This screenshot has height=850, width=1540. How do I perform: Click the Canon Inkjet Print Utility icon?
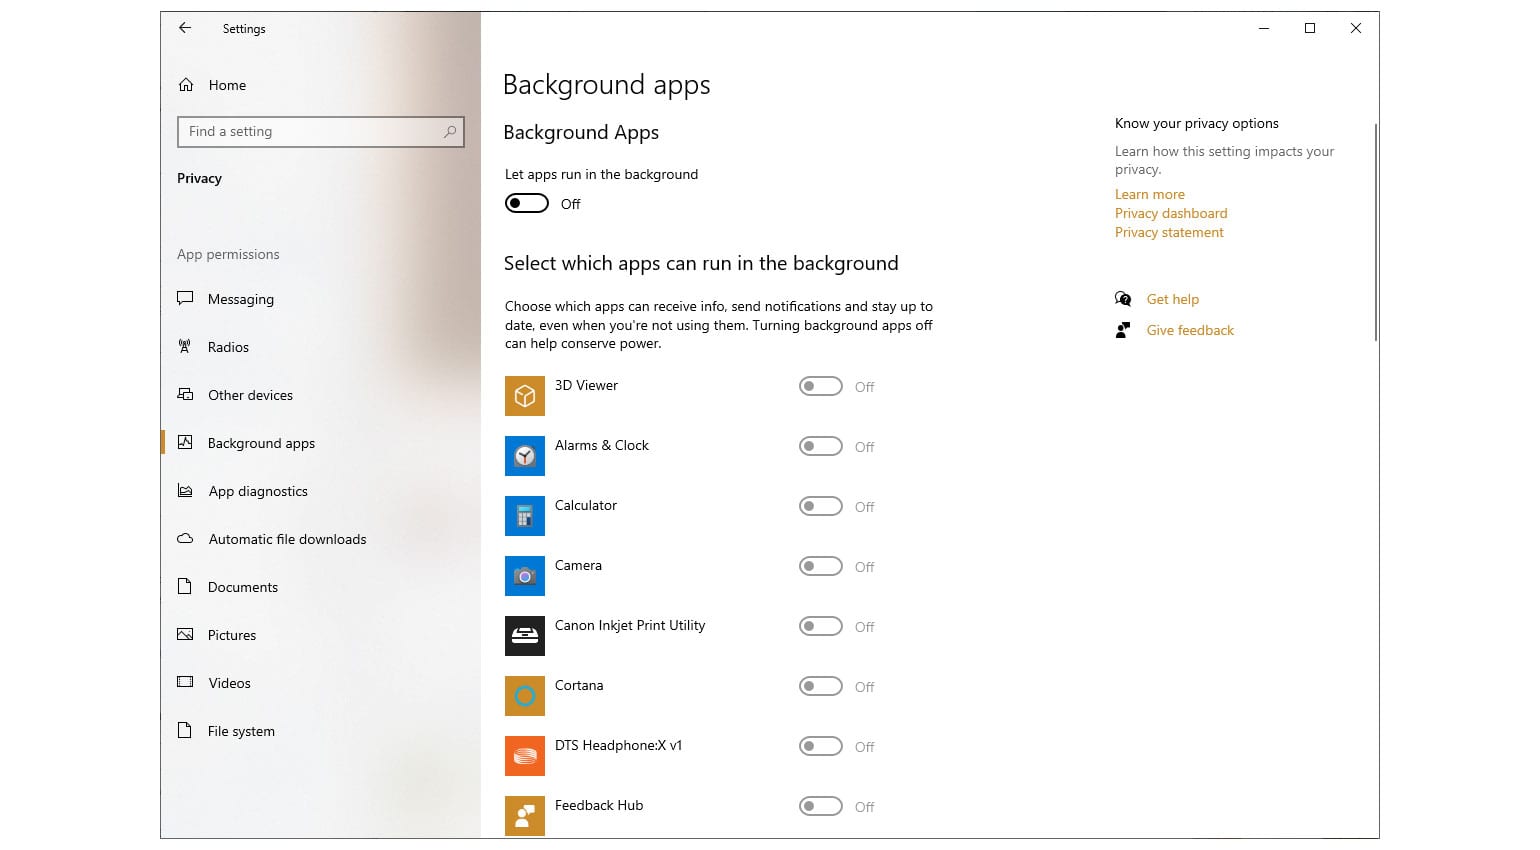(x=525, y=636)
